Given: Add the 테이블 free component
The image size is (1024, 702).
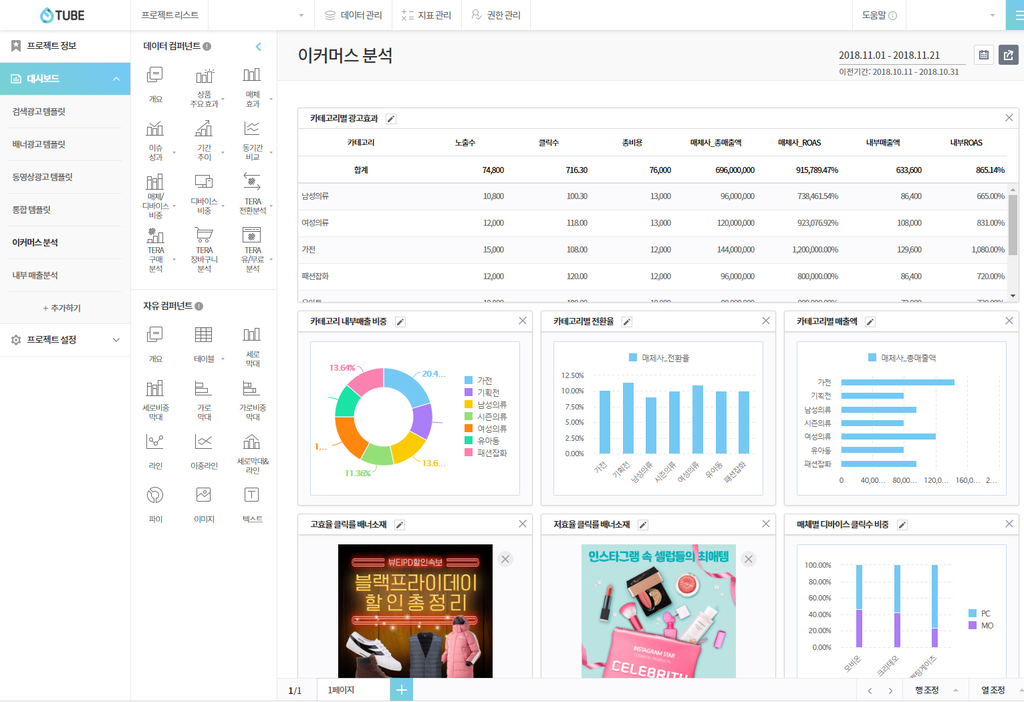Looking at the screenshot, I should coord(204,344).
